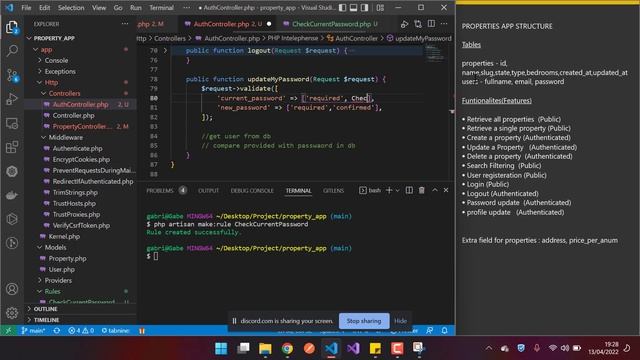Toggle the bottom panel layout icon
Viewport: 640px width, 360px height.
[x=353, y=8]
